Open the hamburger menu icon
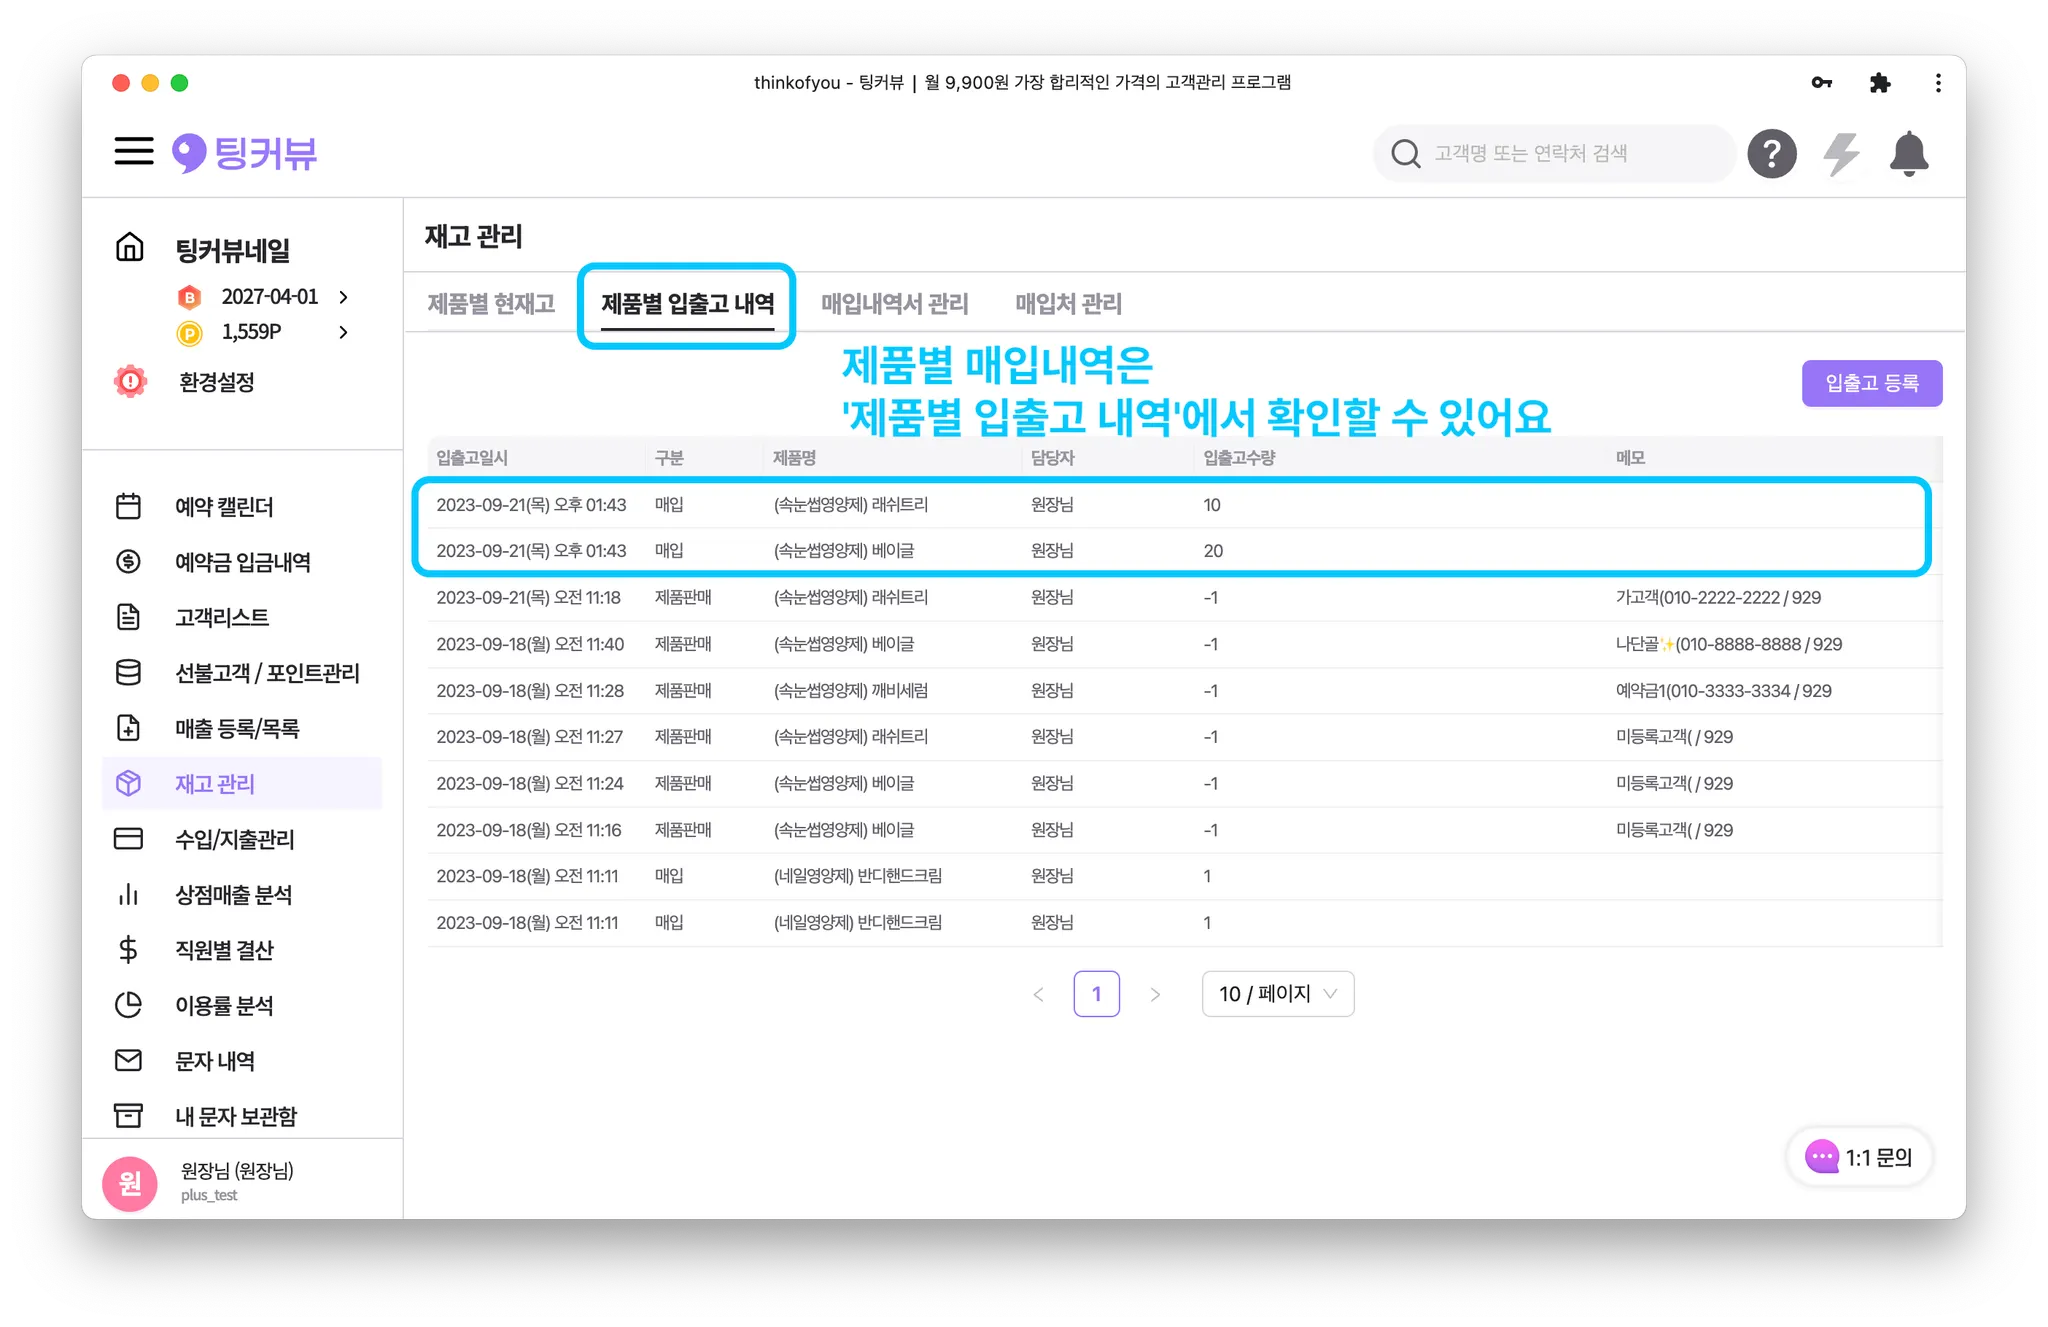2048x1327 pixels. click(134, 152)
